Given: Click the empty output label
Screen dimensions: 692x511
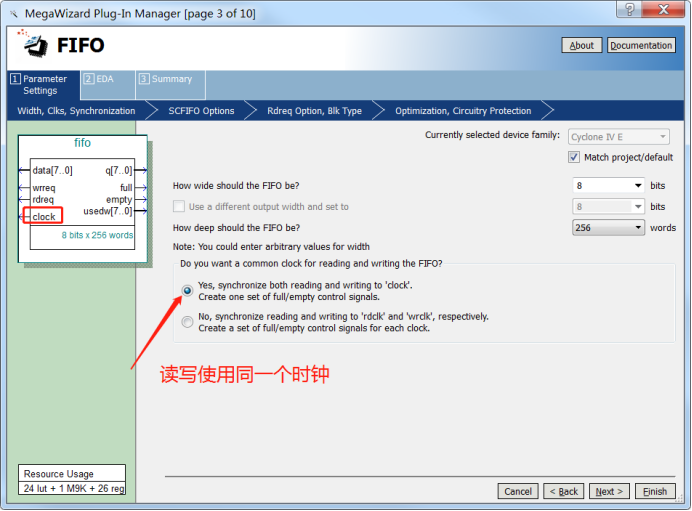Looking at the screenshot, I should click(119, 200).
